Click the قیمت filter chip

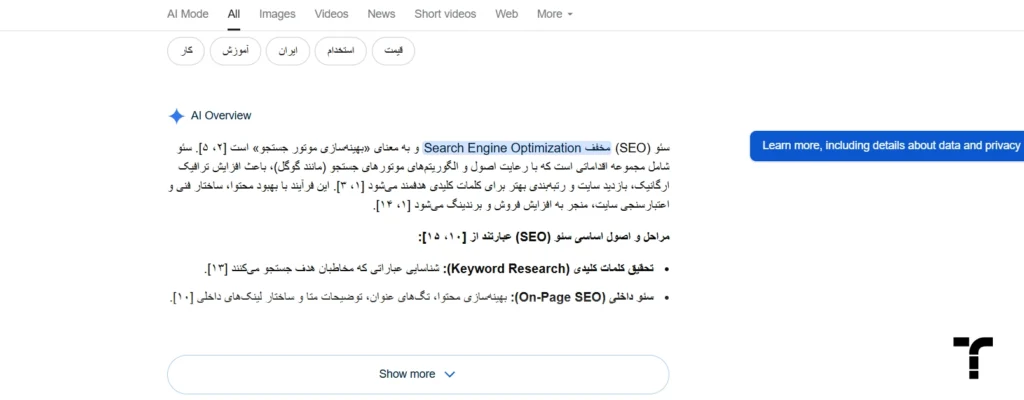(393, 52)
